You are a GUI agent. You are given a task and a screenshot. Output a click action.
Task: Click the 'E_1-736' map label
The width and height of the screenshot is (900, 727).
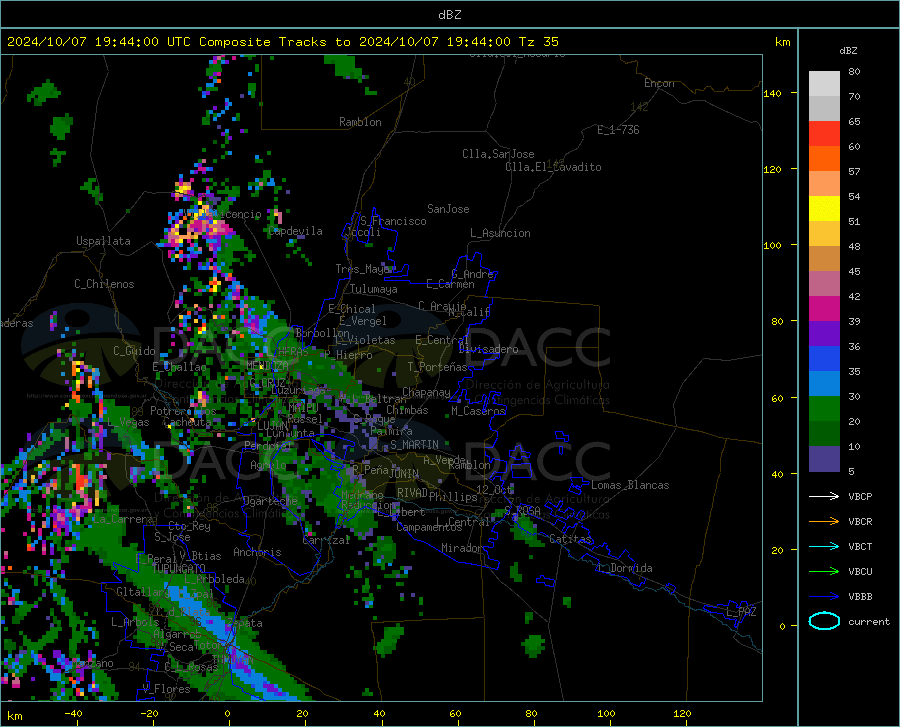click(618, 130)
